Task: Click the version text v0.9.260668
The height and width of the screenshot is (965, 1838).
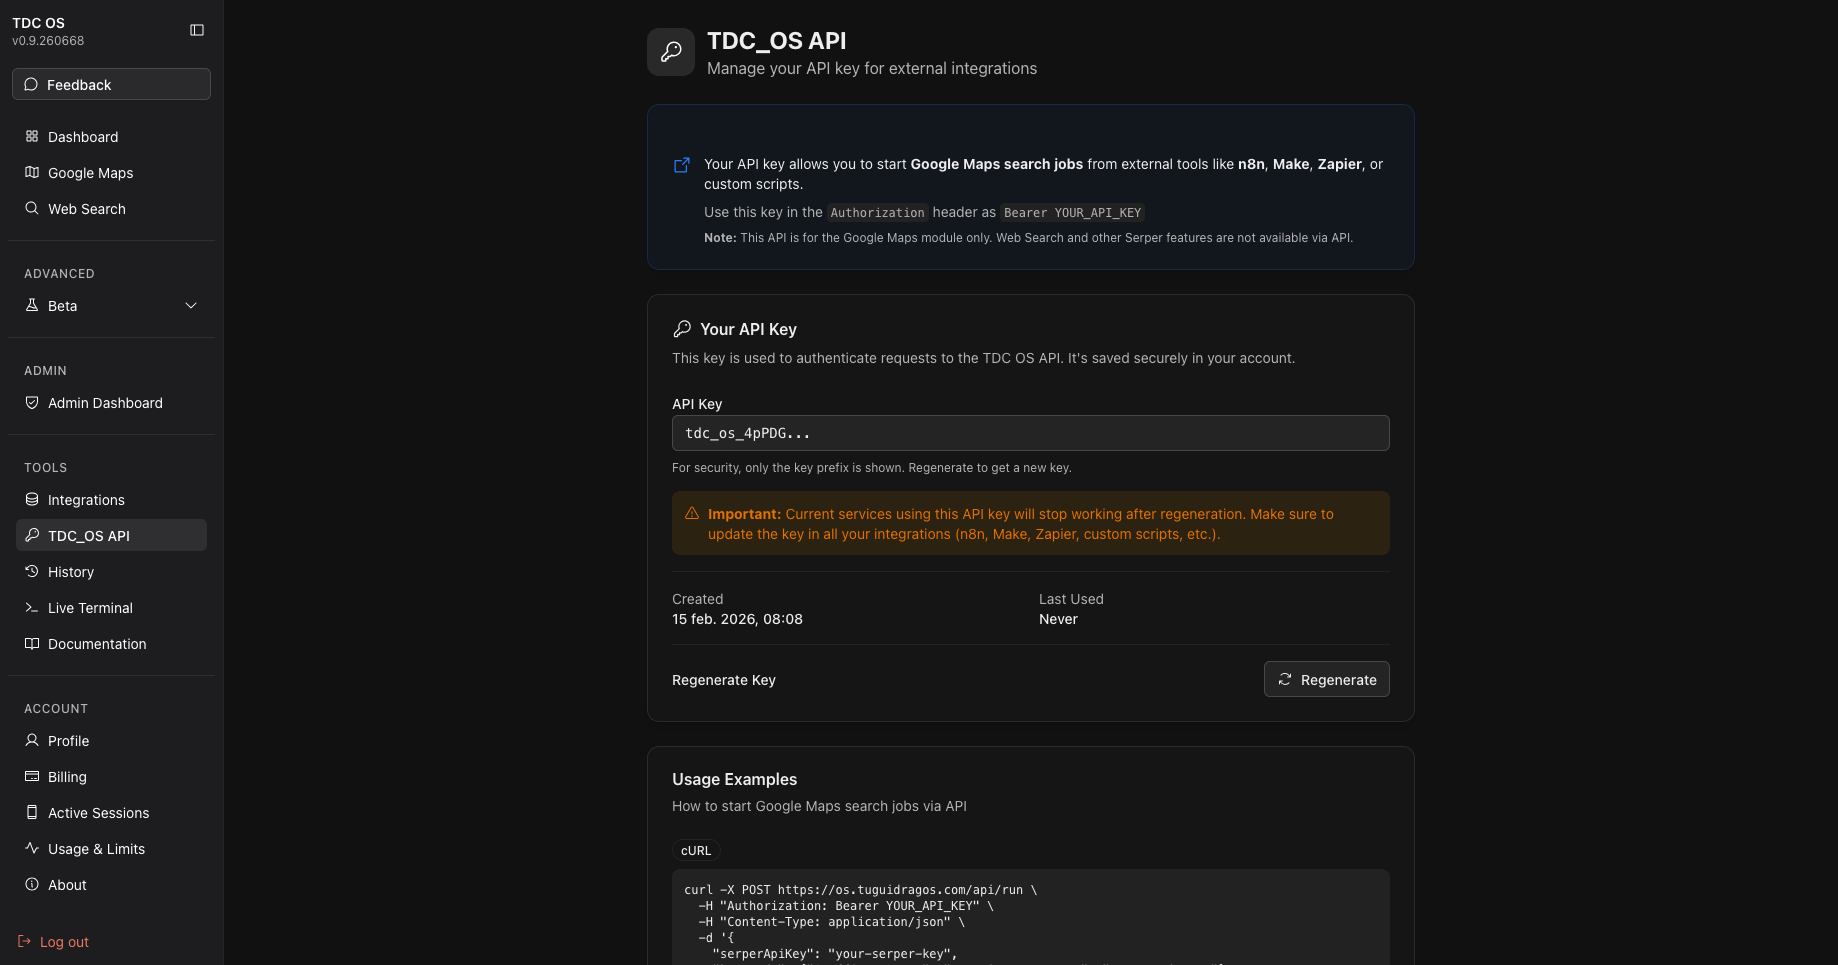Action: coord(48,41)
